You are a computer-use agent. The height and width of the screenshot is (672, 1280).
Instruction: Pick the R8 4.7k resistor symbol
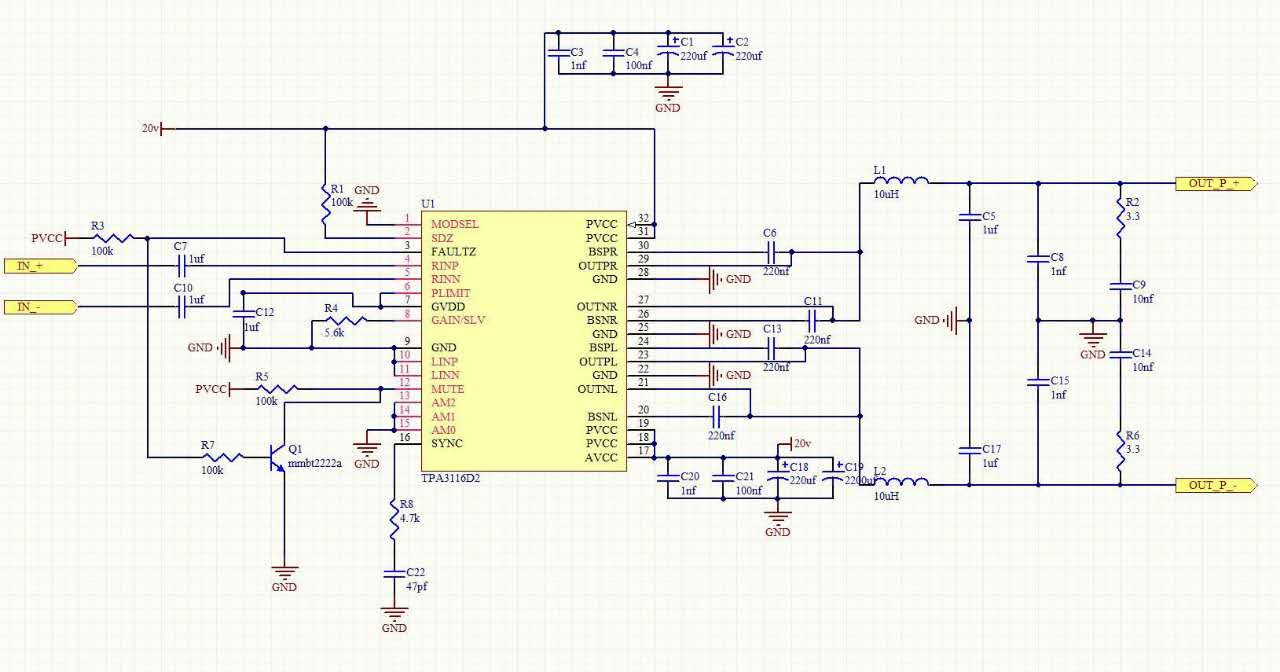tap(394, 518)
